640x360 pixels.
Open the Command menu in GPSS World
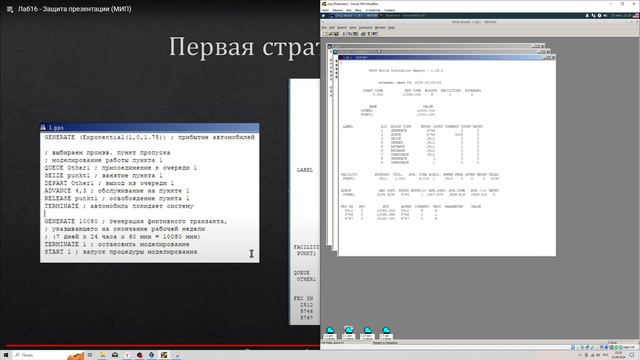click(365, 27)
